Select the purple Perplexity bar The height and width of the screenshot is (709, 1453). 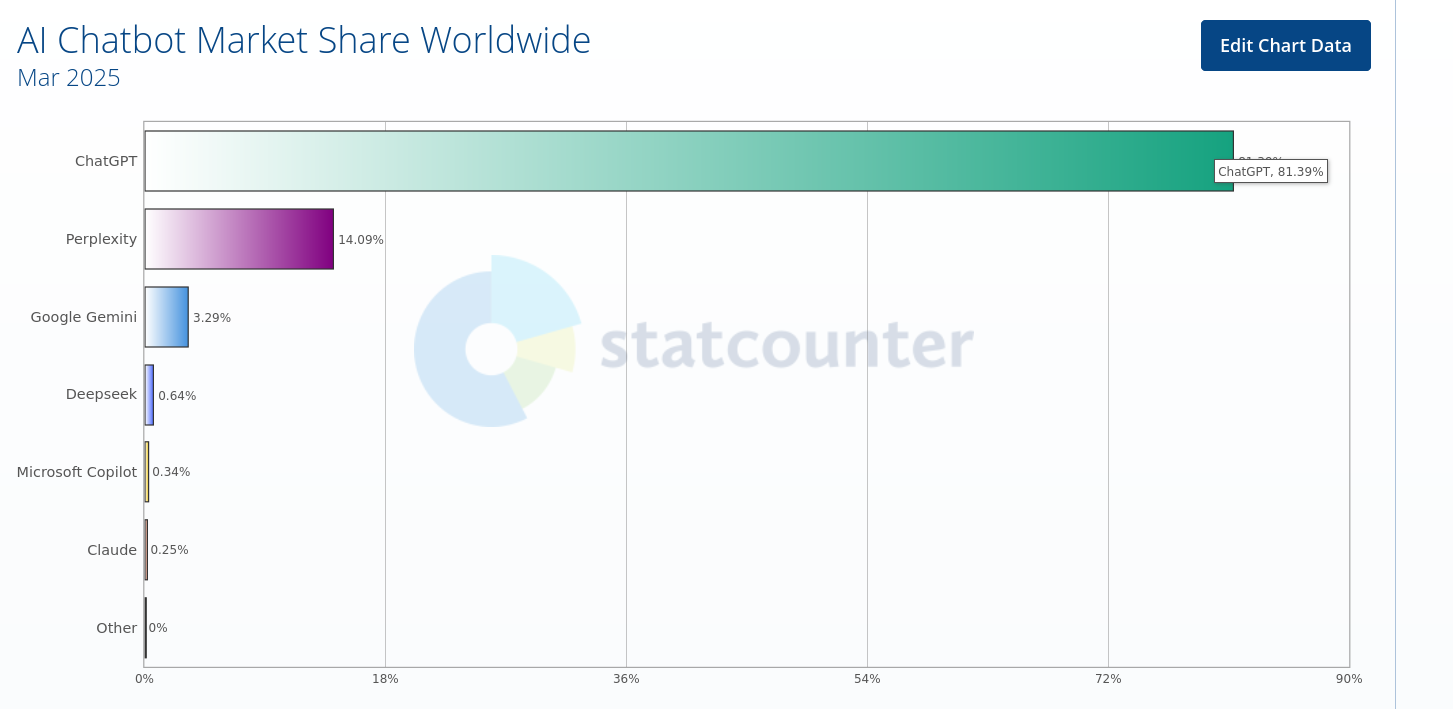point(239,239)
